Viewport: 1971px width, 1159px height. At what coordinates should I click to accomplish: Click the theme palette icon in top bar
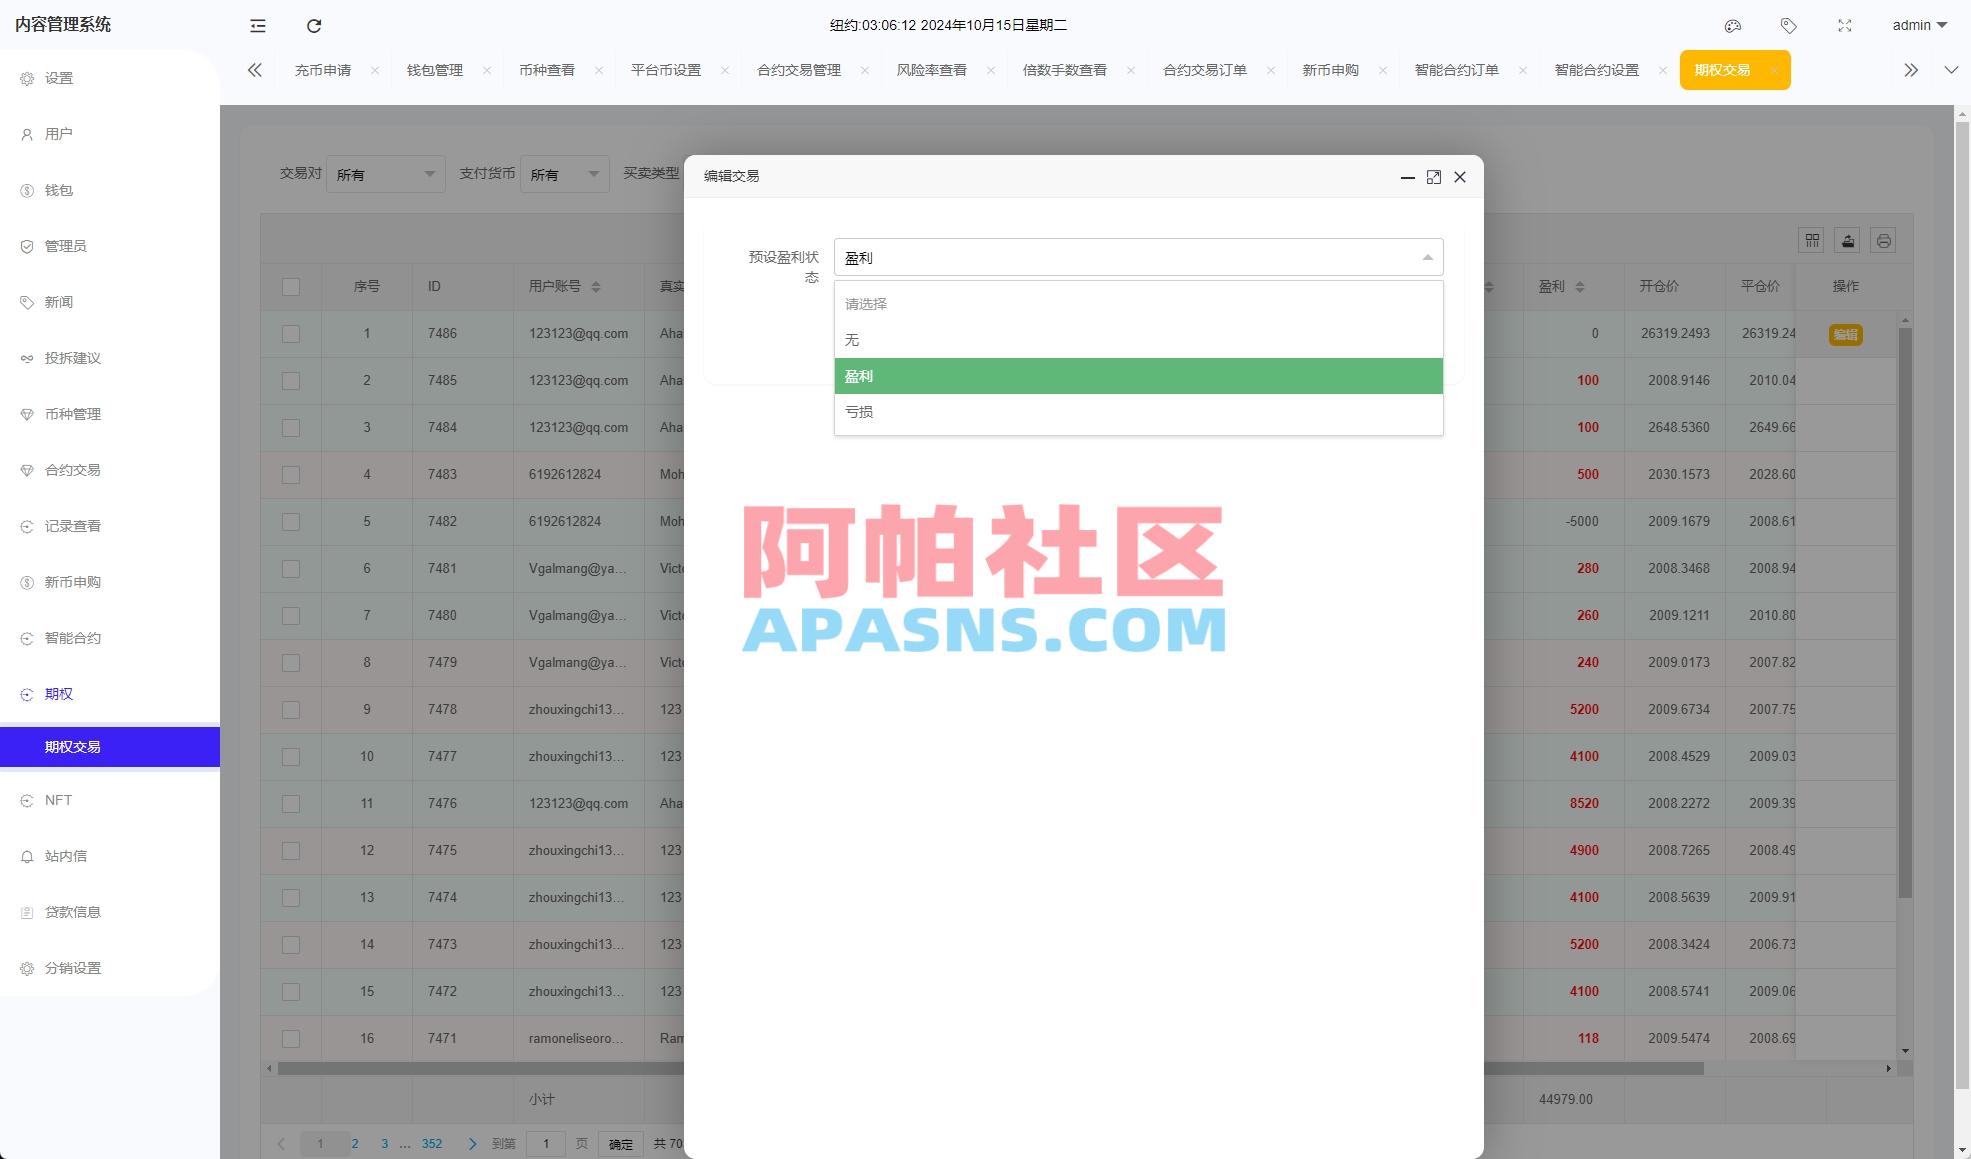click(x=1733, y=26)
